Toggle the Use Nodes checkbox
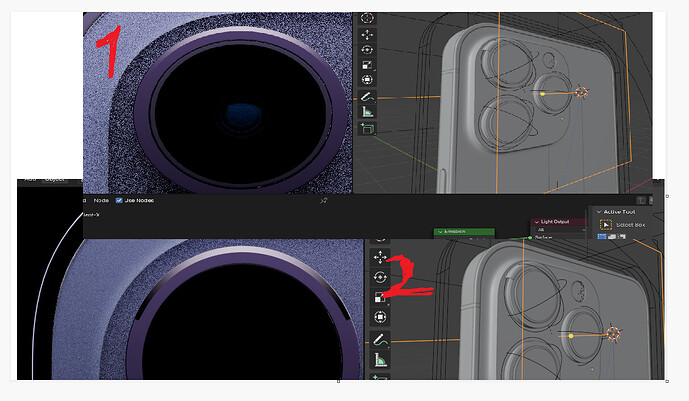This screenshot has width=689, height=401. coord(119,200)
